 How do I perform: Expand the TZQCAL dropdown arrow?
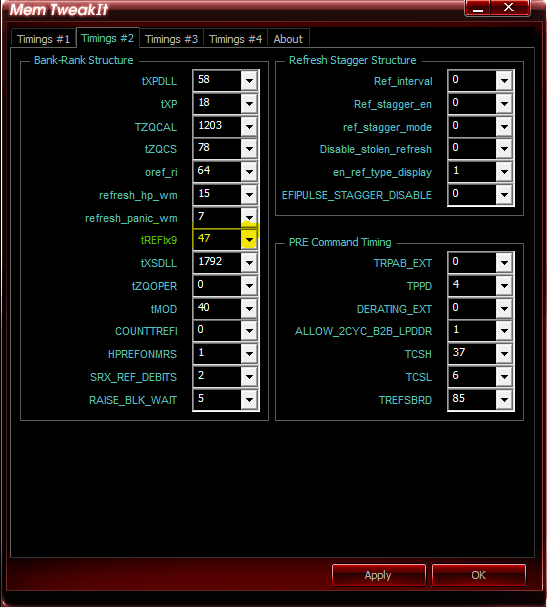tap(249, 126)
